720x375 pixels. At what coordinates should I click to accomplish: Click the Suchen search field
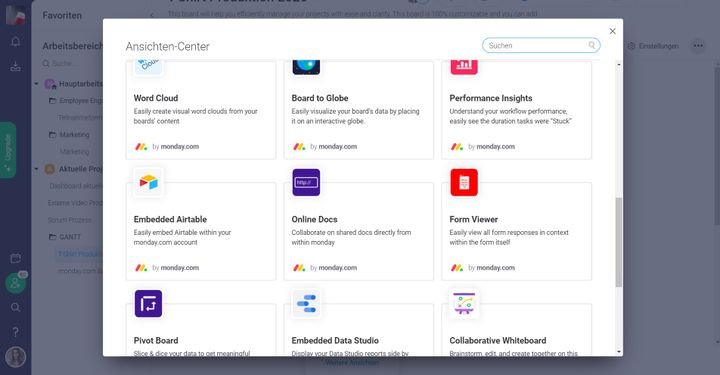pos(541,45)
